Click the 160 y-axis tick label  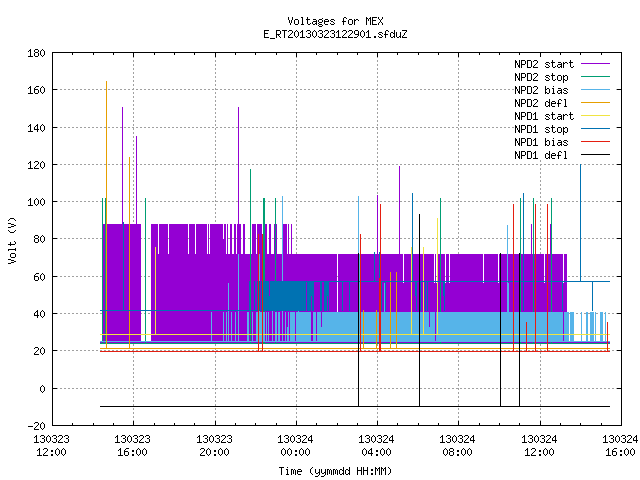point(36,90)
